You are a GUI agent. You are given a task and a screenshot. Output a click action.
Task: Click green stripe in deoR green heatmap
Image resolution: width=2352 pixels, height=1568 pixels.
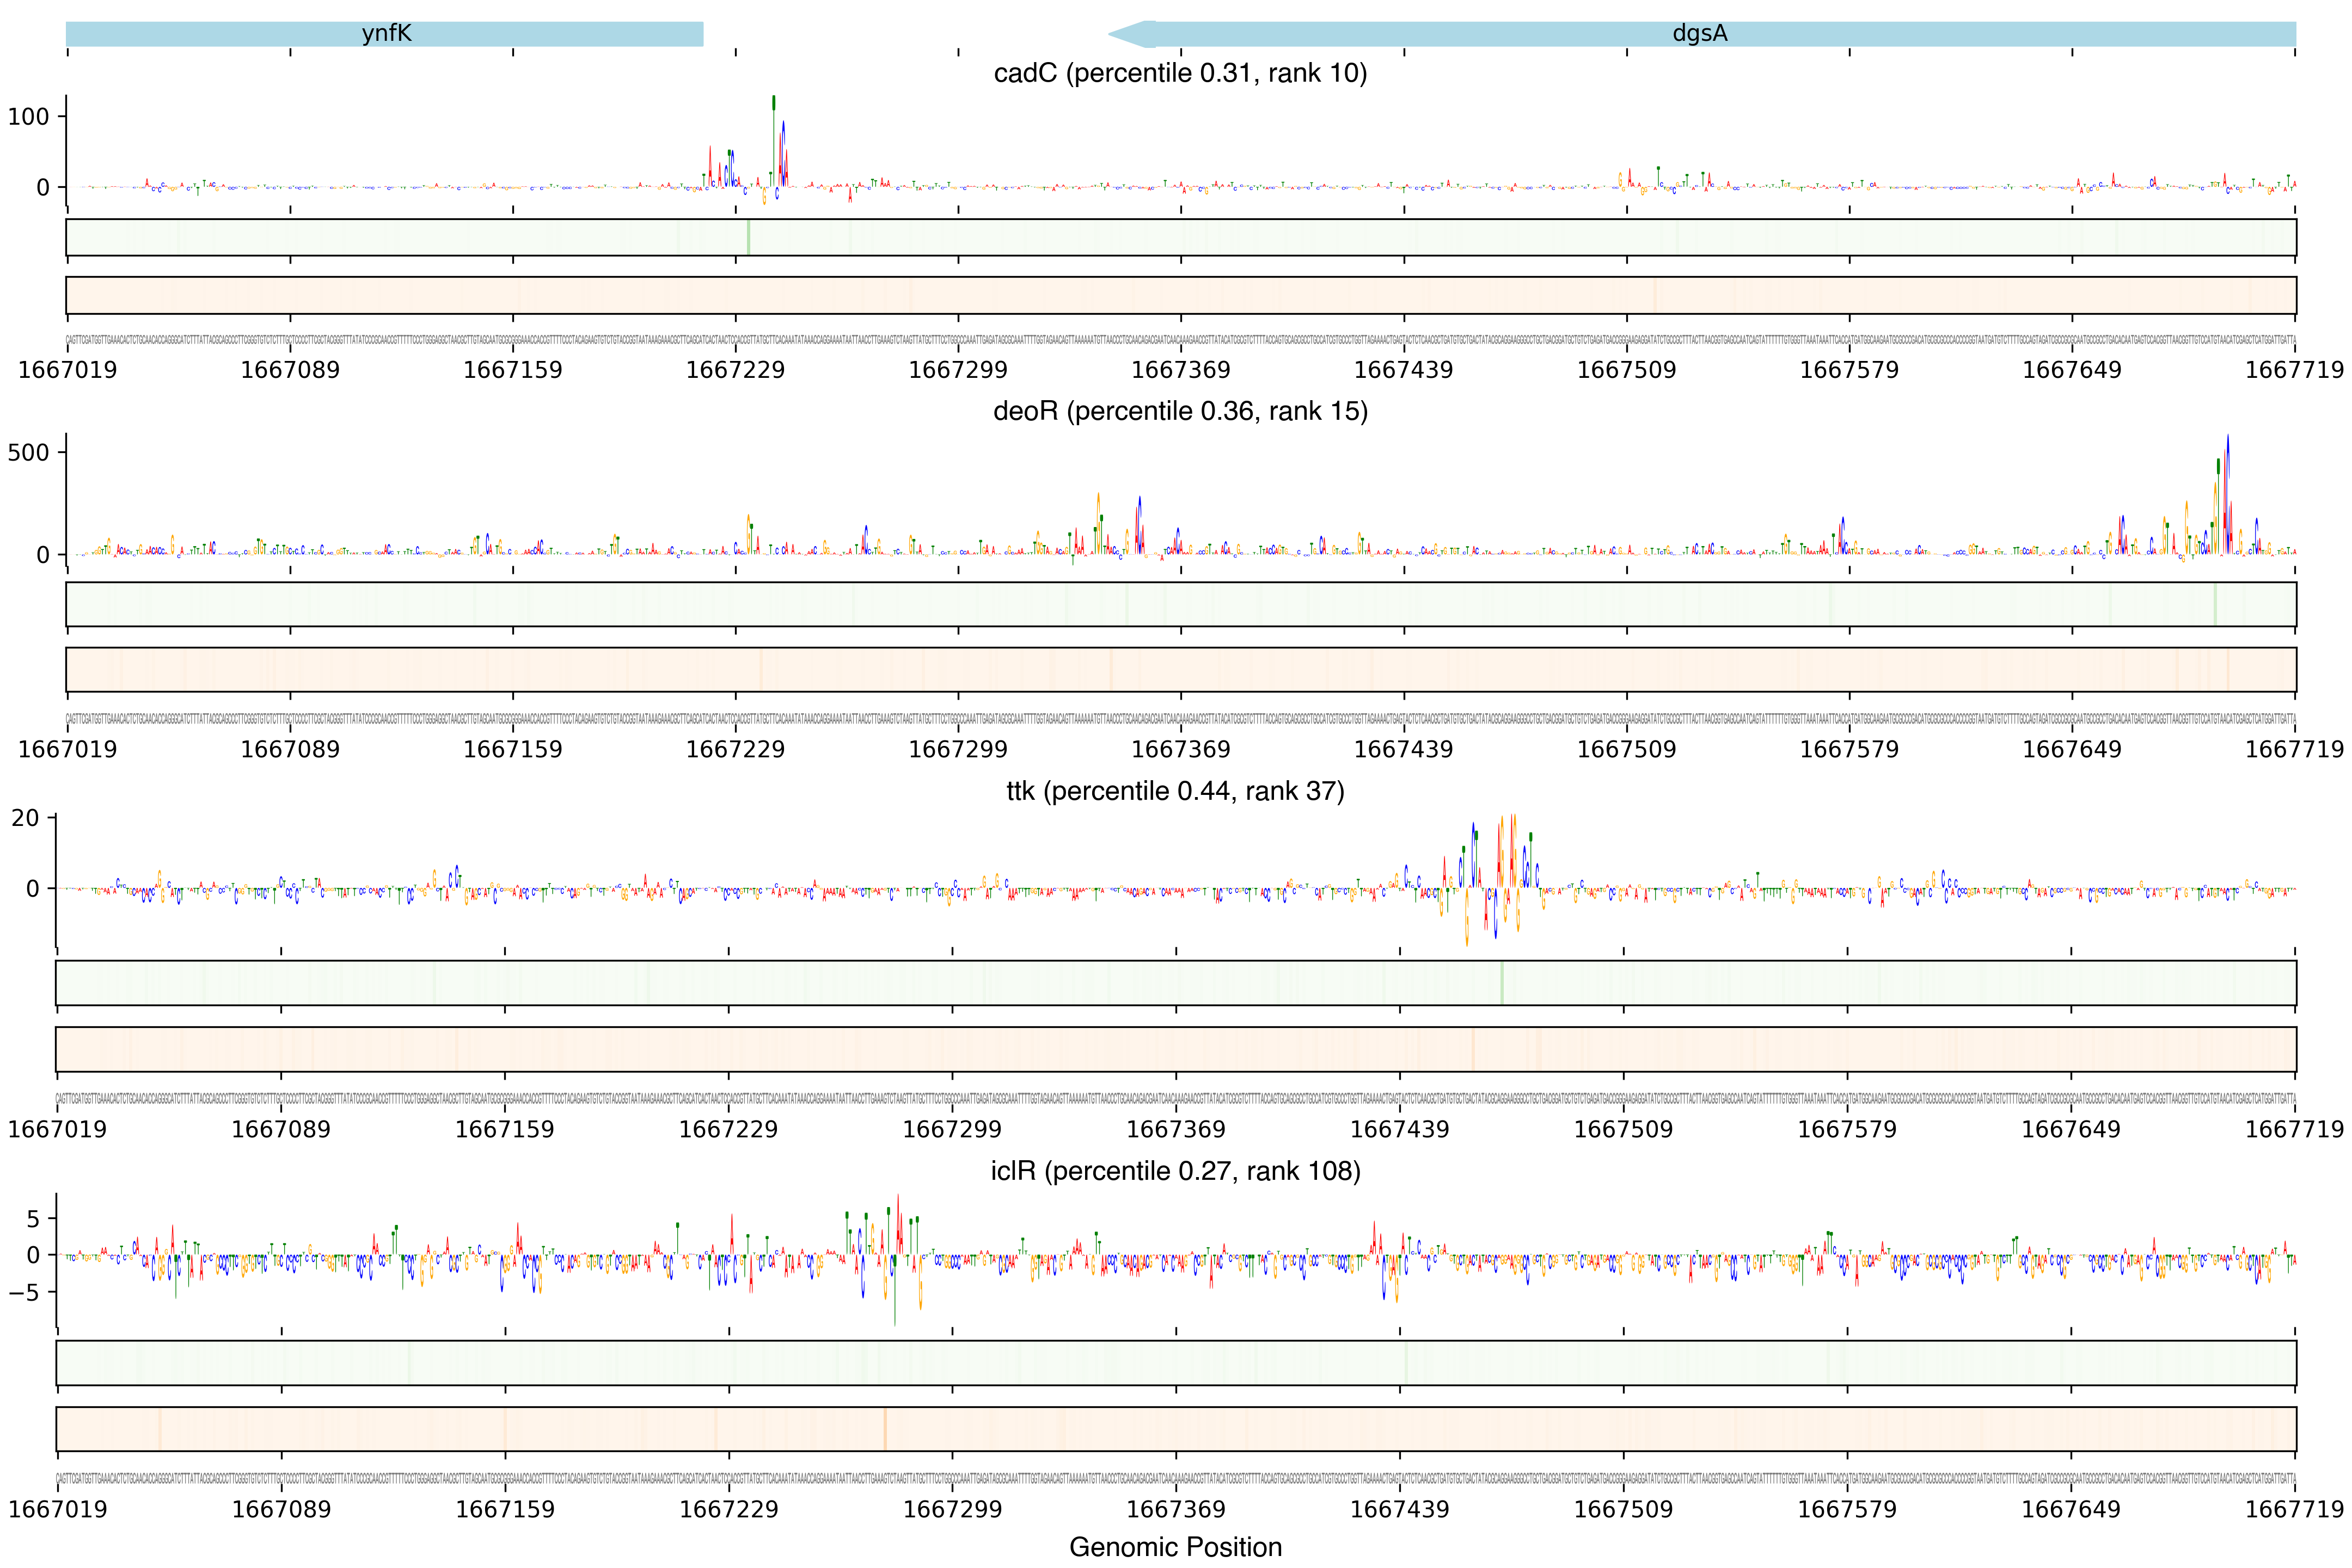point(2215,604)
